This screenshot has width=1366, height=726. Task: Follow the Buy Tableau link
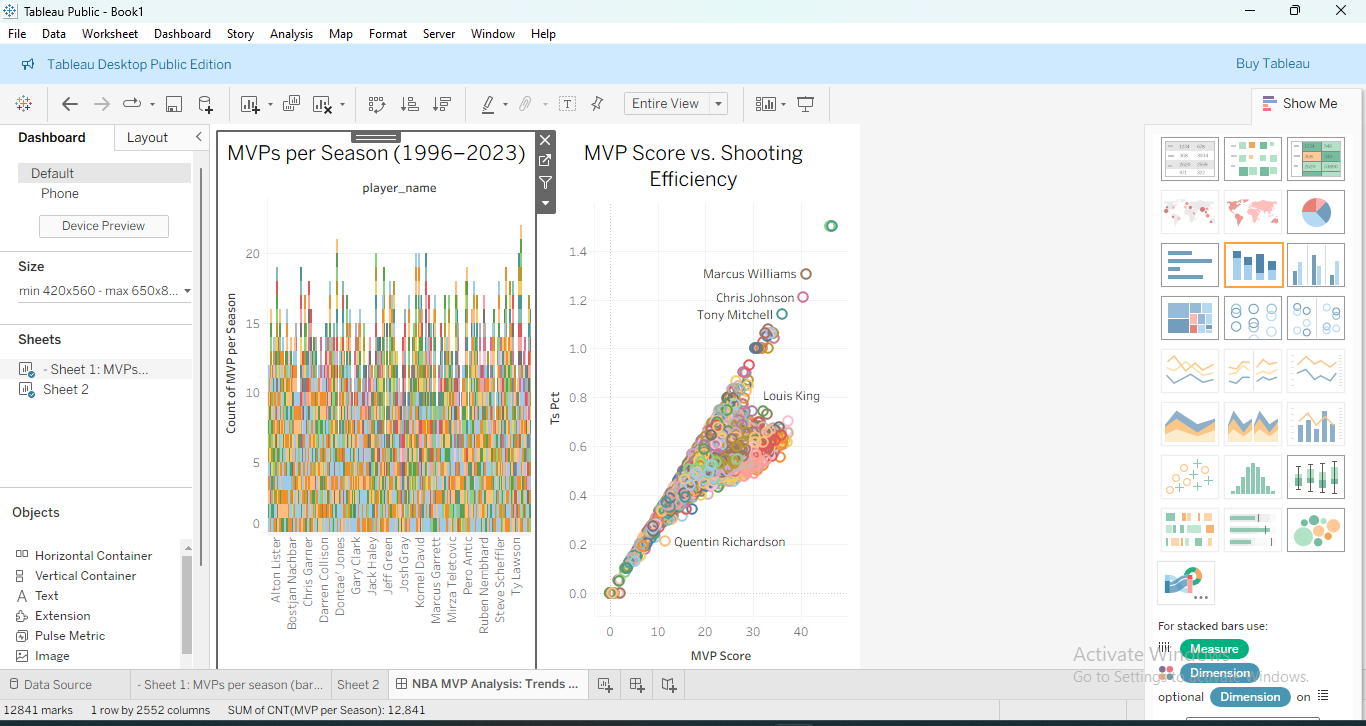[x=1272, y=64]
